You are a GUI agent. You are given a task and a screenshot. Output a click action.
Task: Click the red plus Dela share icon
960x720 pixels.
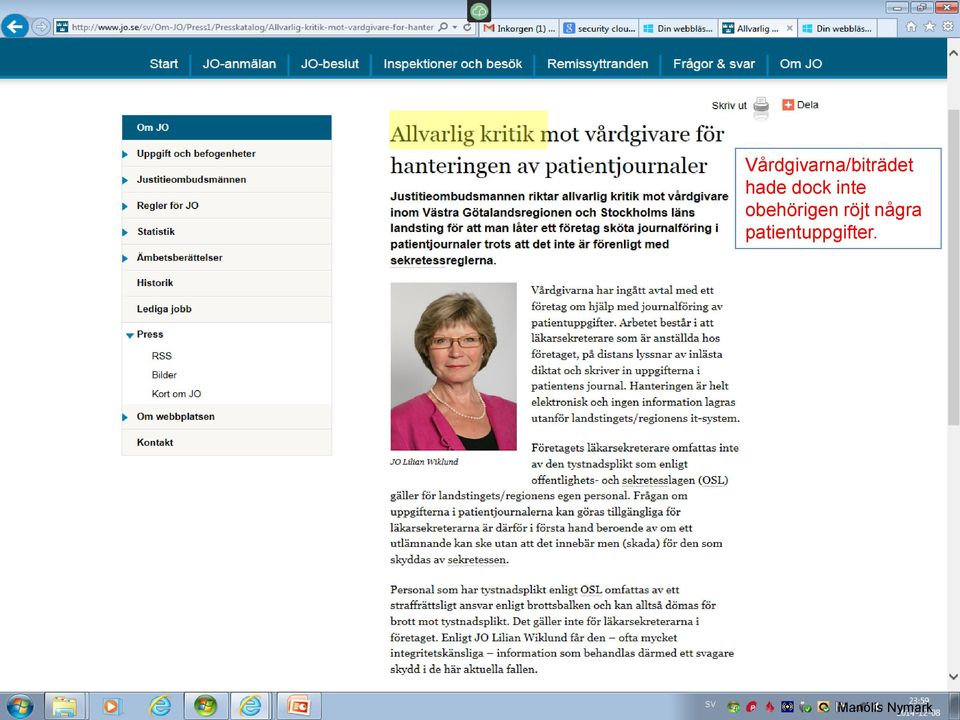coord(788,105)
